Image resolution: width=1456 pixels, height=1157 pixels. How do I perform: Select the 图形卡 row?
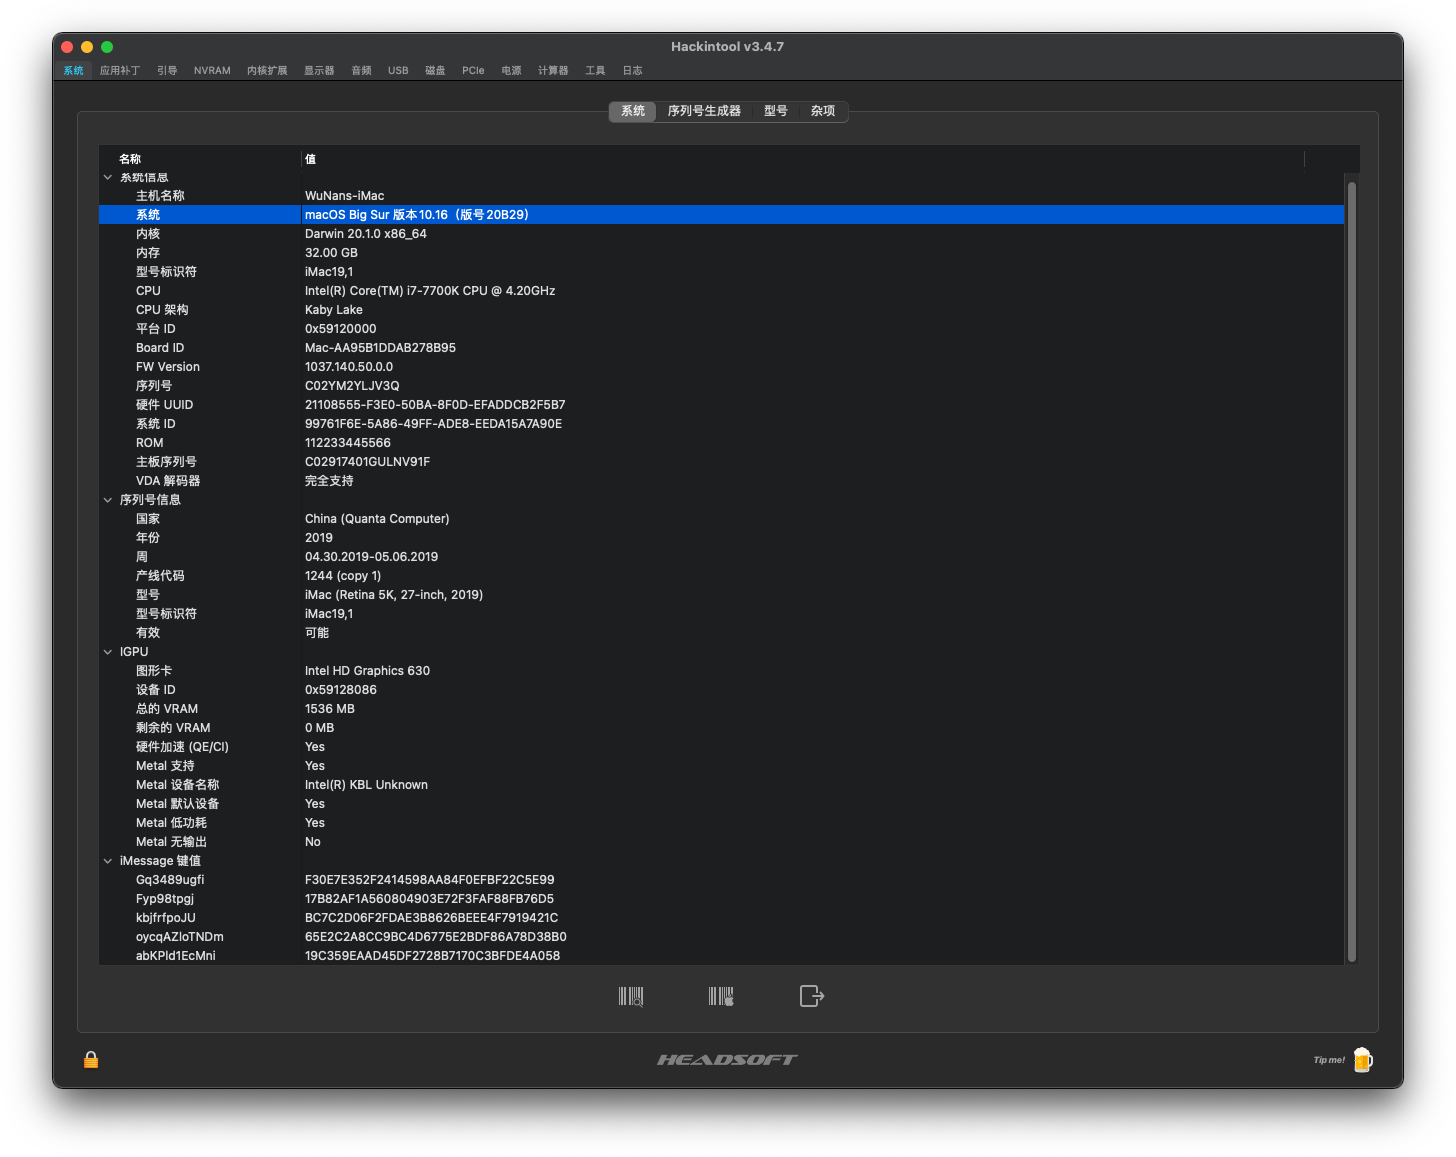tap(721, 671)
